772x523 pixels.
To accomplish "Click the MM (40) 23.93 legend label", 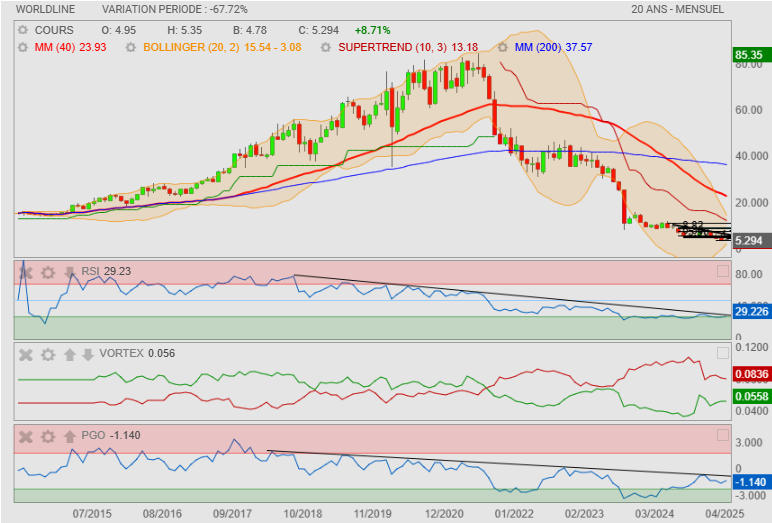I will point(70,47).
